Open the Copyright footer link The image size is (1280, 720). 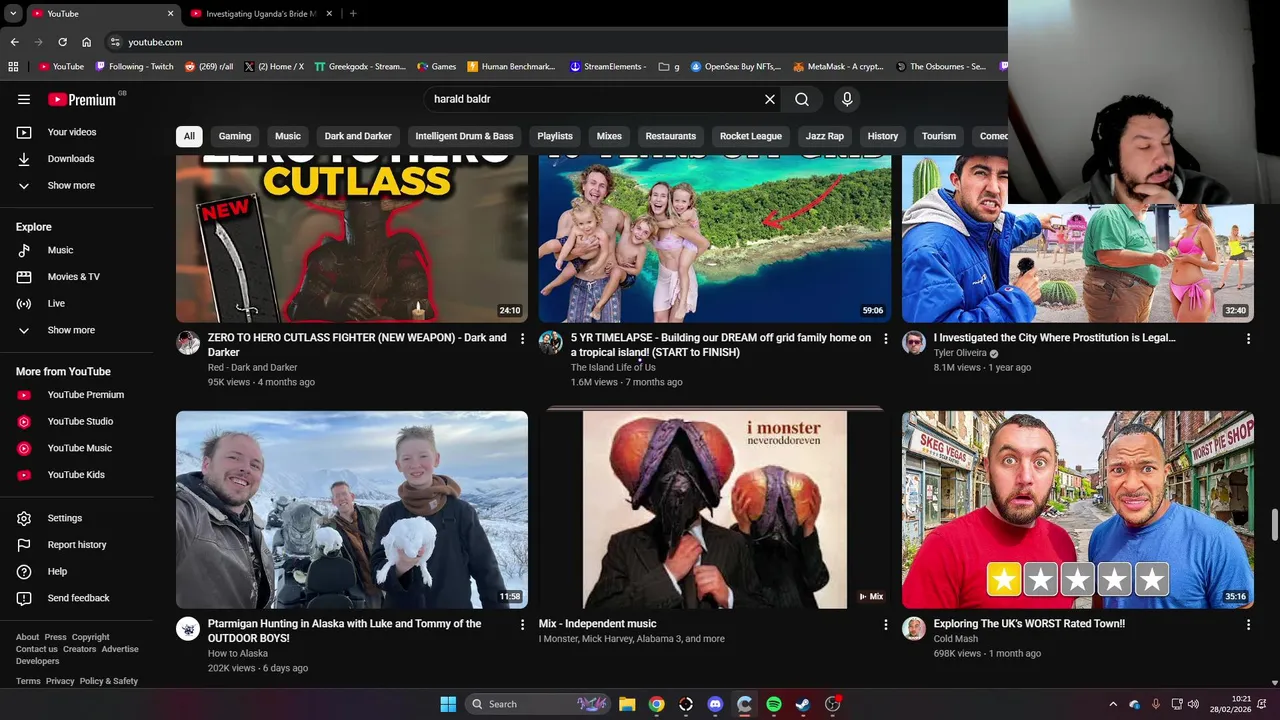click(90, 637)
